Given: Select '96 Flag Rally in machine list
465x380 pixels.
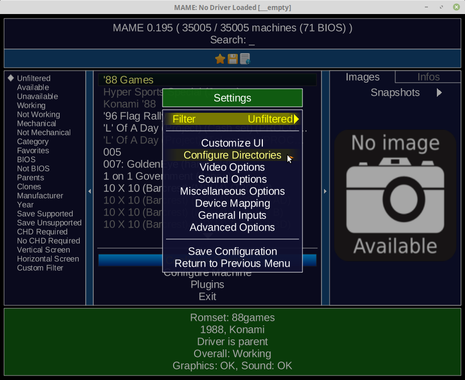Looking at the screenshot, I should click(x=132, y=116).
